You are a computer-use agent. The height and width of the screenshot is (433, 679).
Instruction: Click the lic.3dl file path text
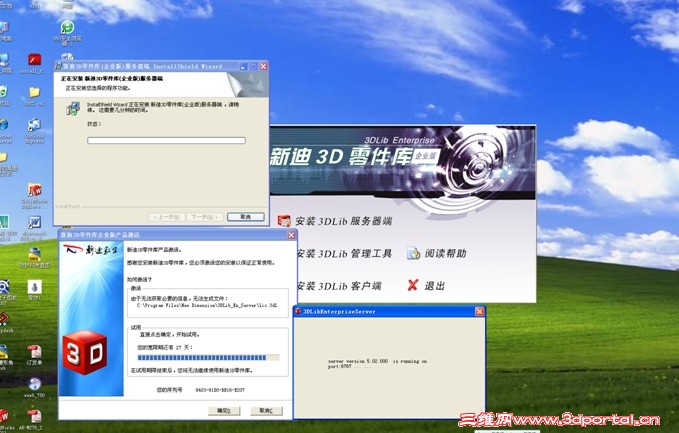(207, 305)
